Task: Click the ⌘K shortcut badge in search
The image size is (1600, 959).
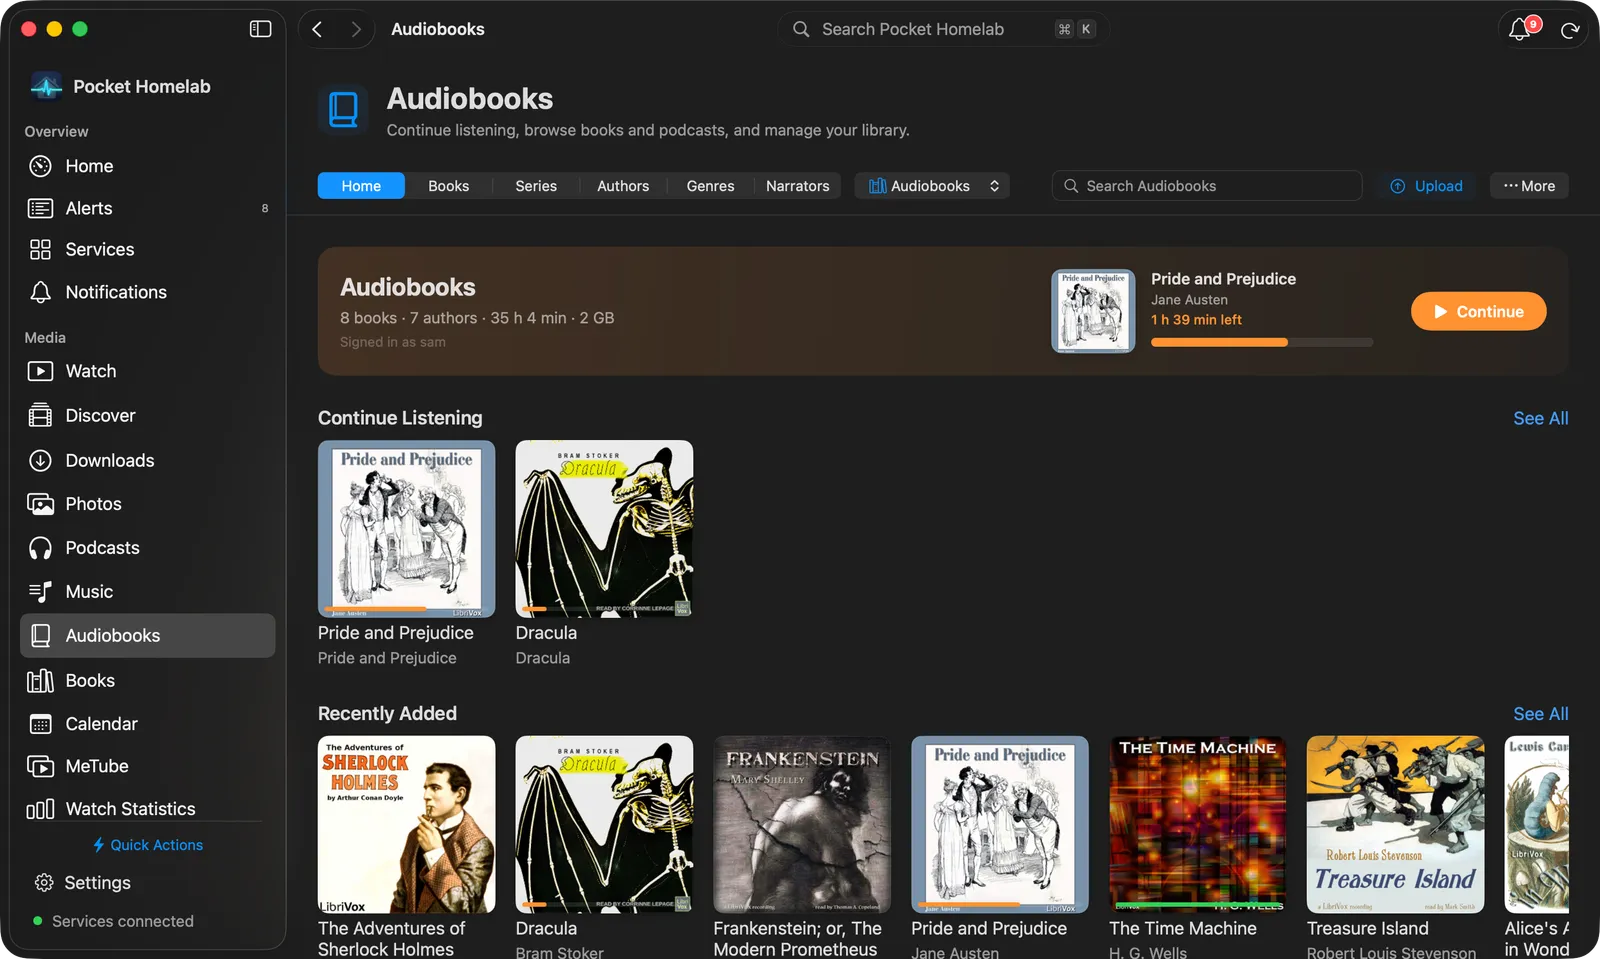Action: point(1075,29)
